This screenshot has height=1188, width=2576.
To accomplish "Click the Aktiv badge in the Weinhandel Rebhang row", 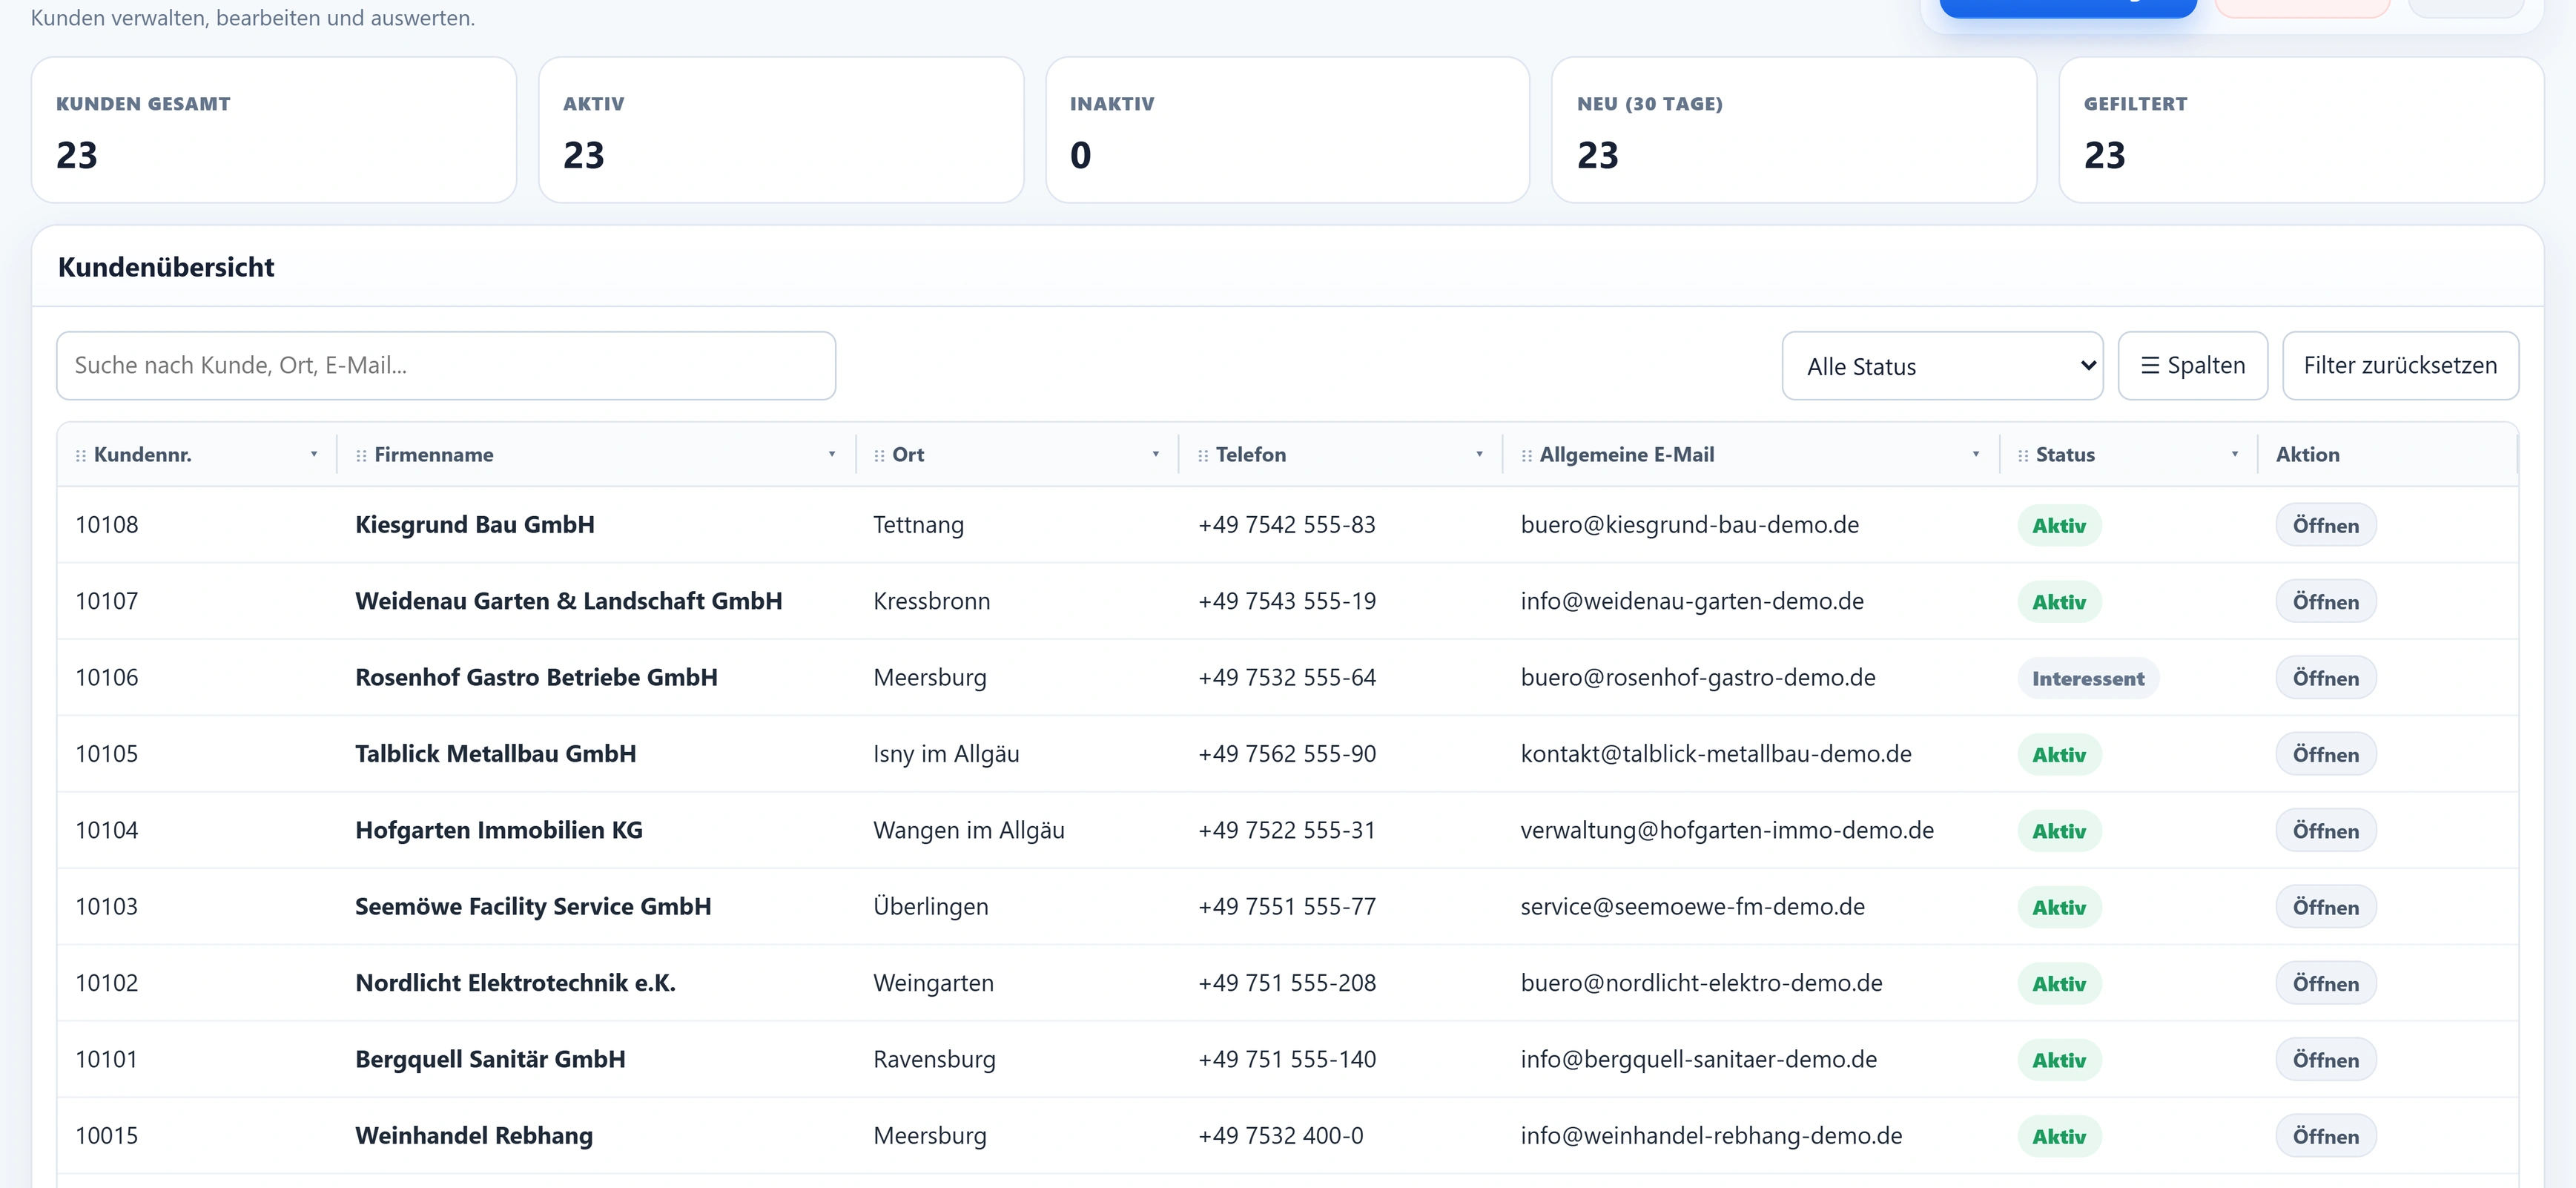I will point(2059,1136).
